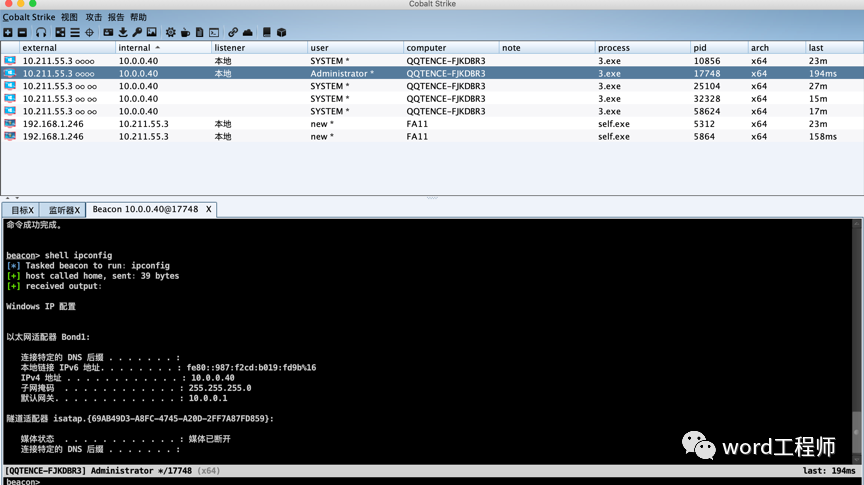
Task: Sort sessions by the user column header
Action: (355, 48)
